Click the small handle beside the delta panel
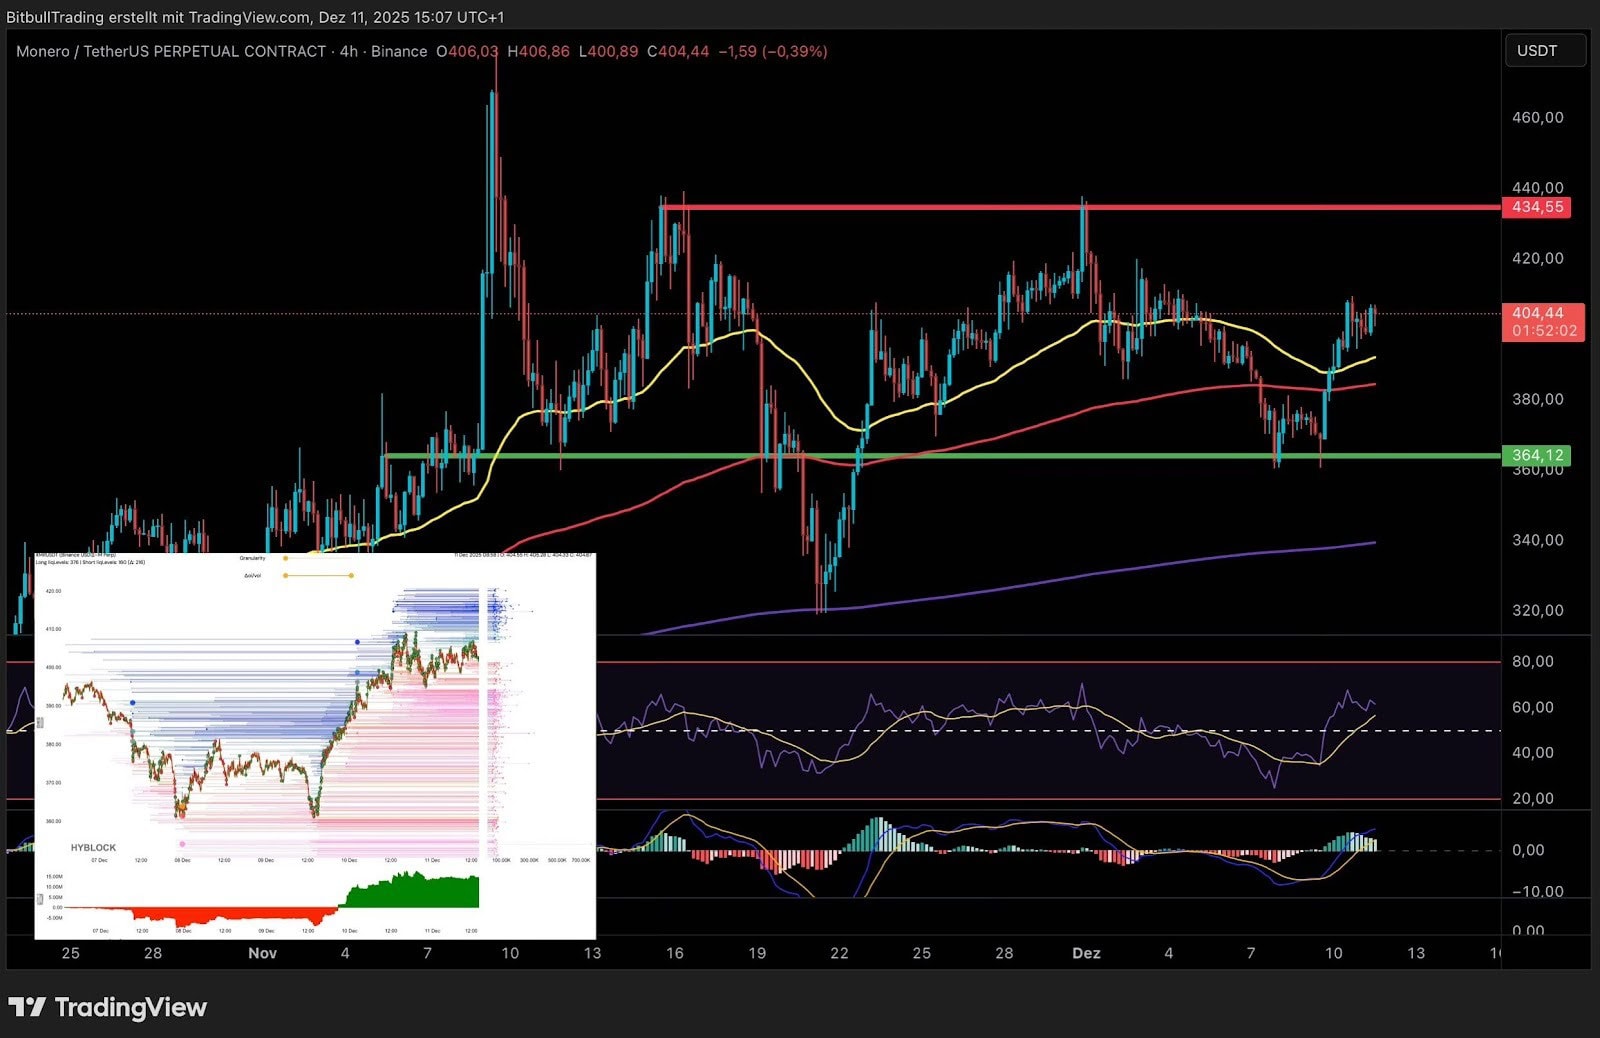Image resolution: width=1600 pixels, height=1038 pixels. point(41,898)
